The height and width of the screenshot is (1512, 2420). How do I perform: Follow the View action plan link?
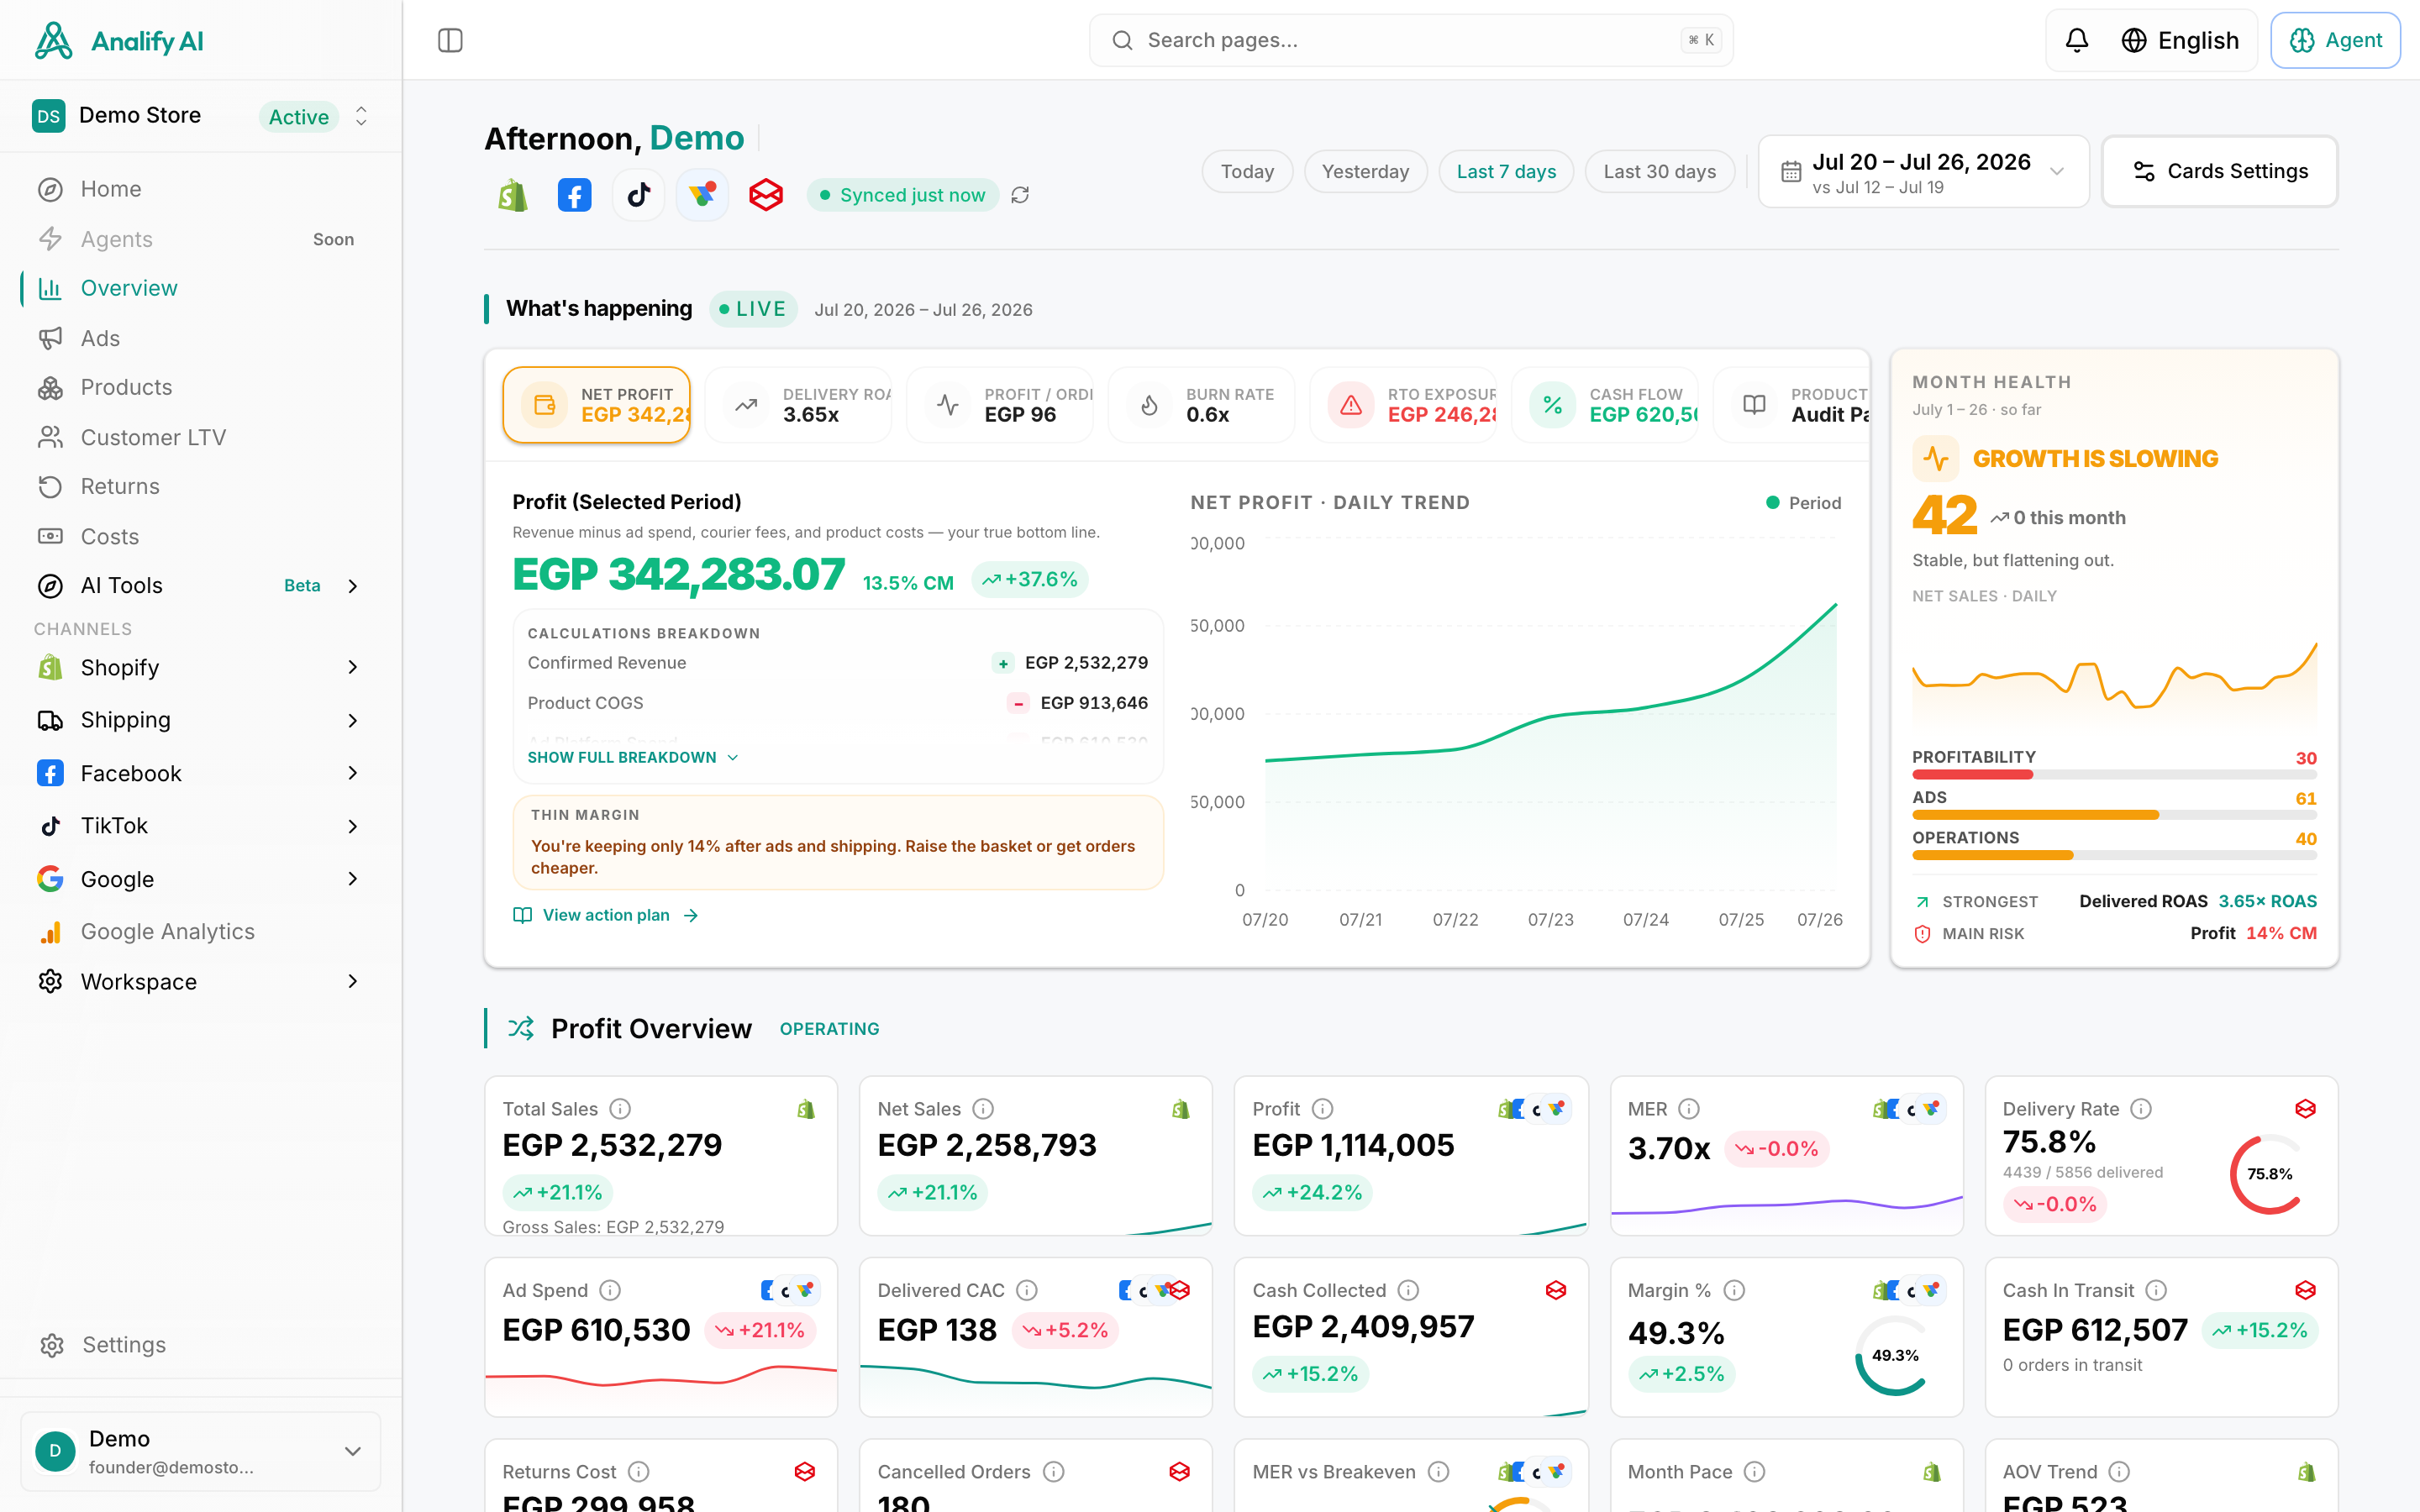606,915
